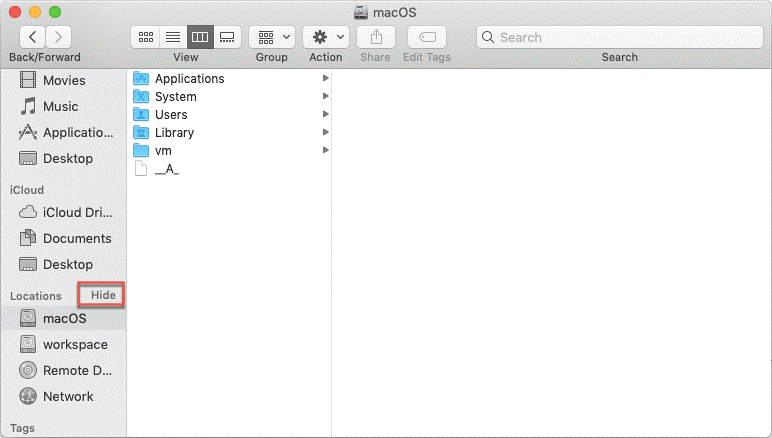
Task: Open Desktop under Favorites sidebar section
Action: (x=64, y=158)
